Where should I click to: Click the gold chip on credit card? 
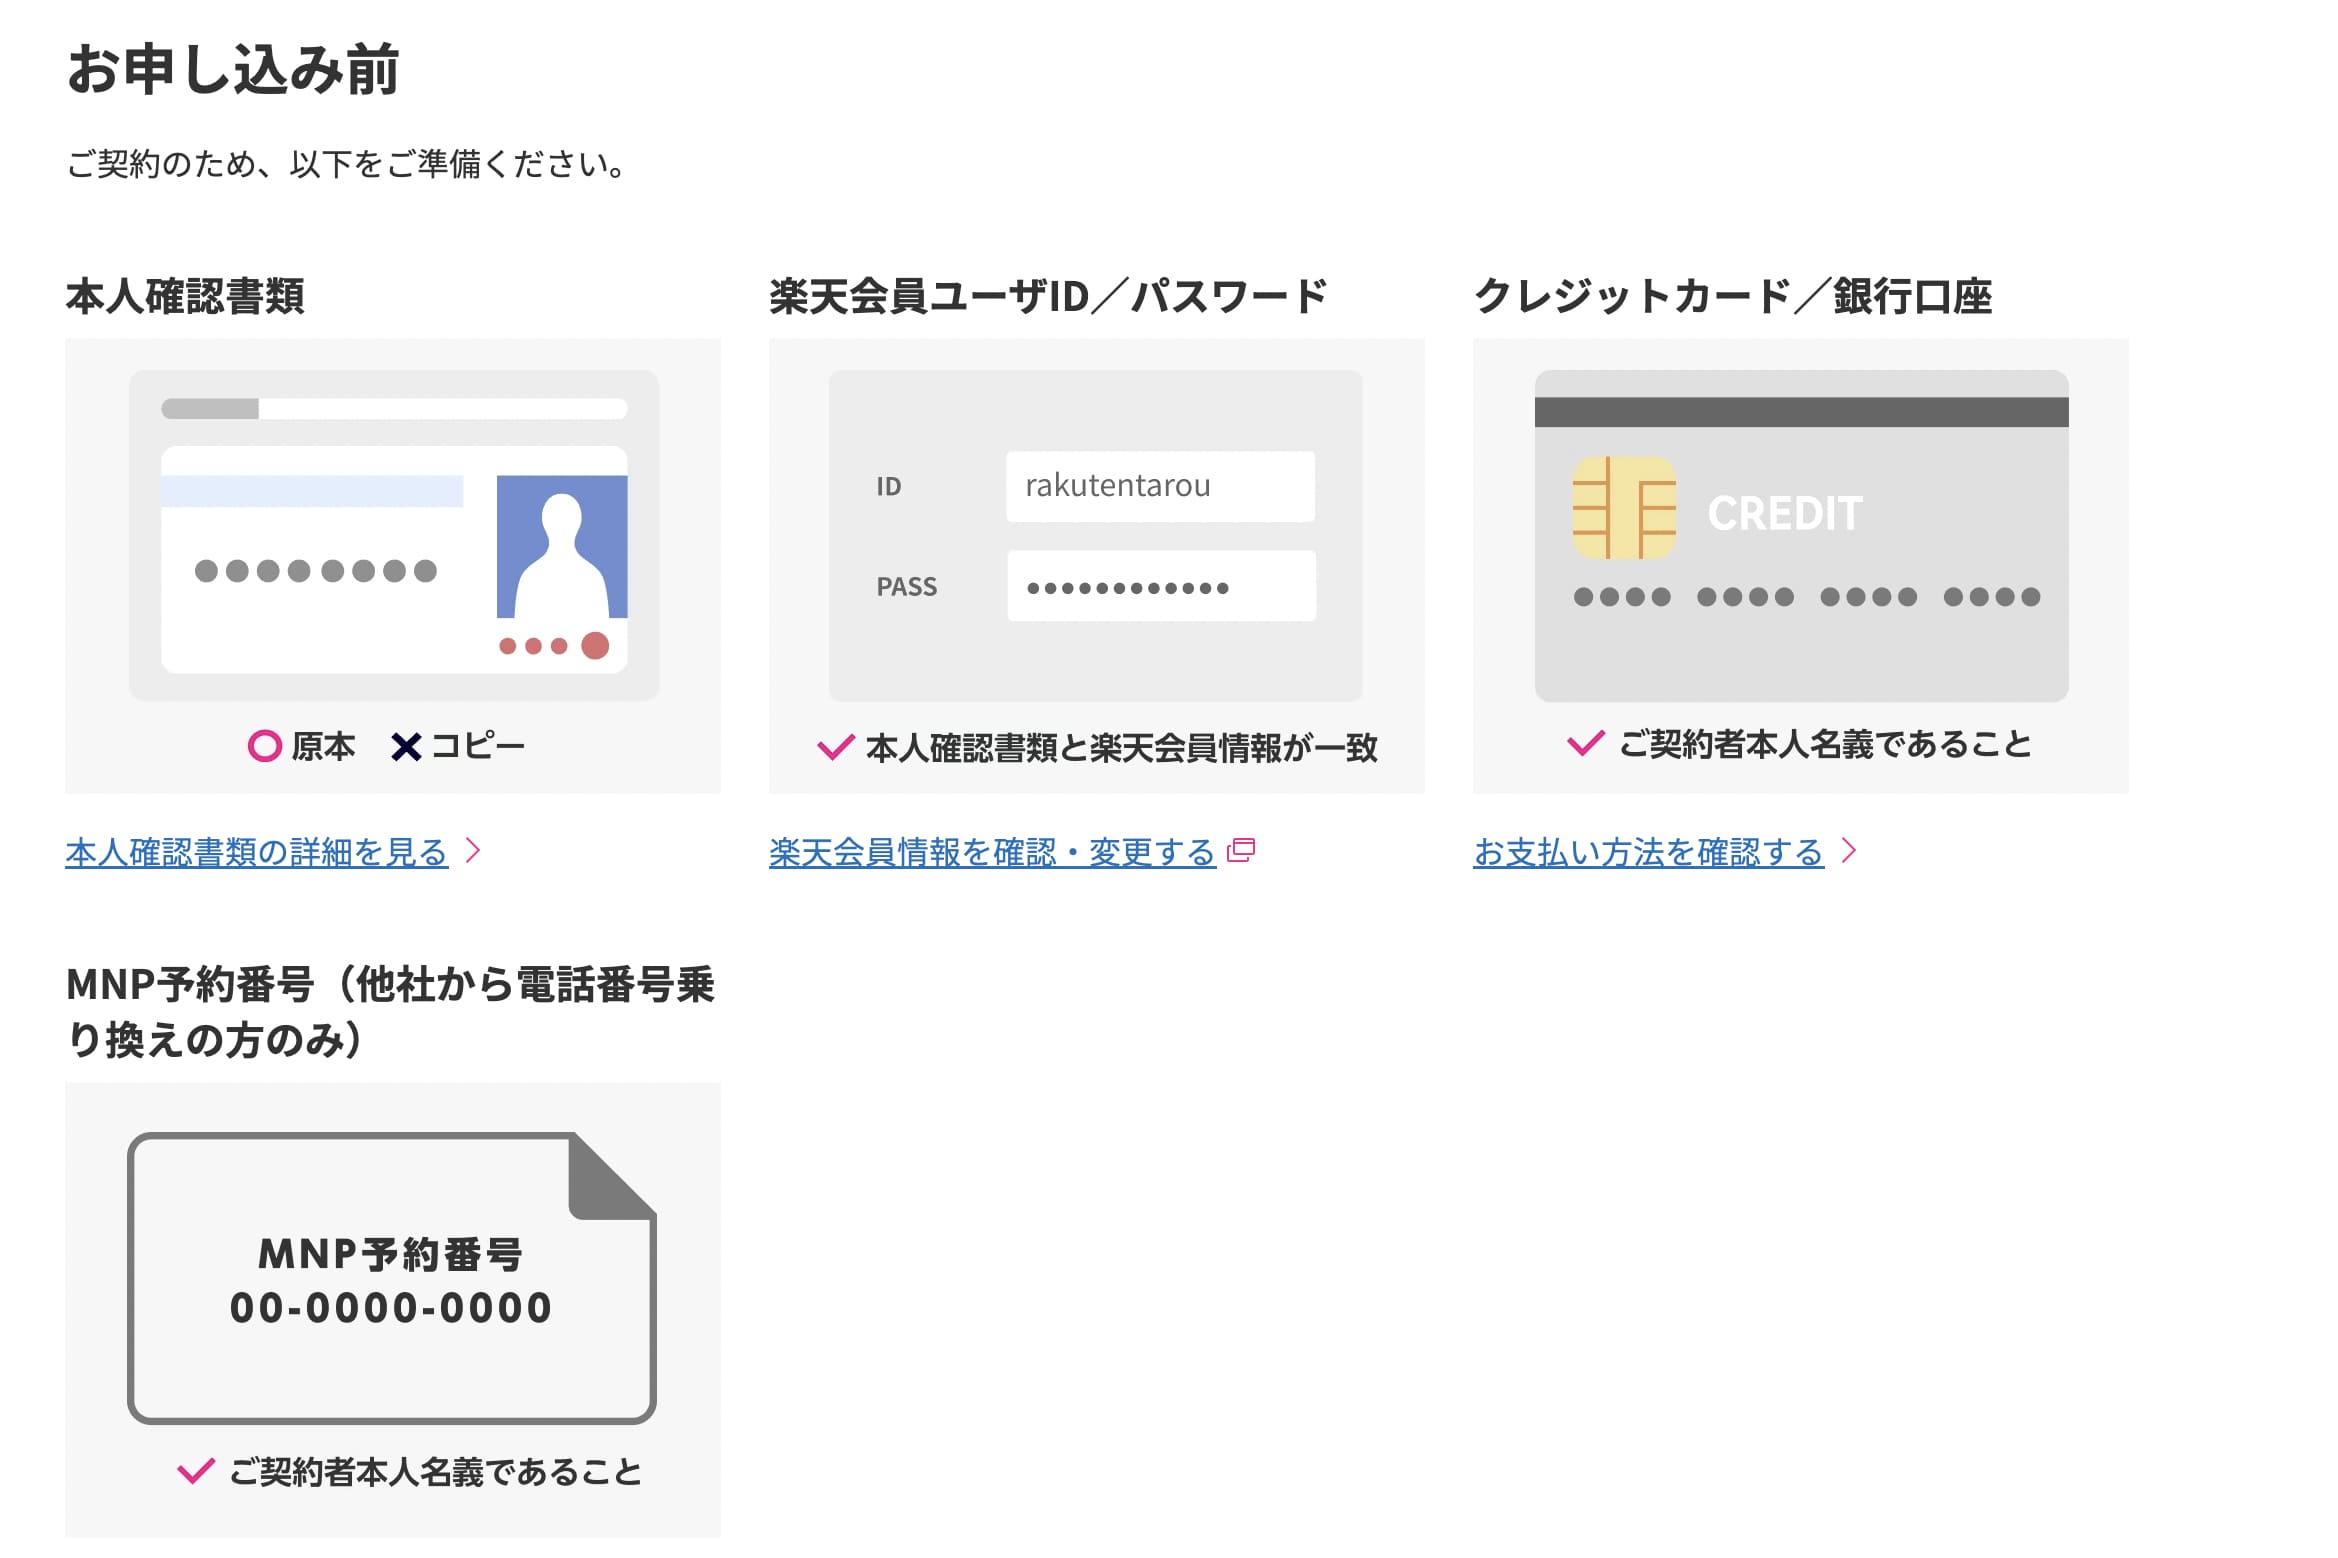(1623, 507)
